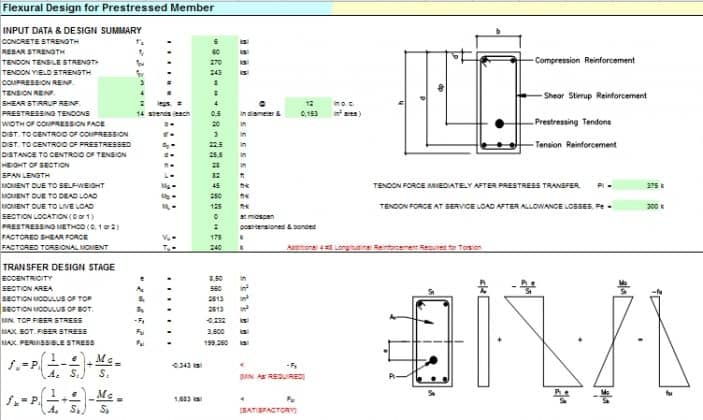
Task: Click tendon force at service 300 k
Action: coord(638,206)
